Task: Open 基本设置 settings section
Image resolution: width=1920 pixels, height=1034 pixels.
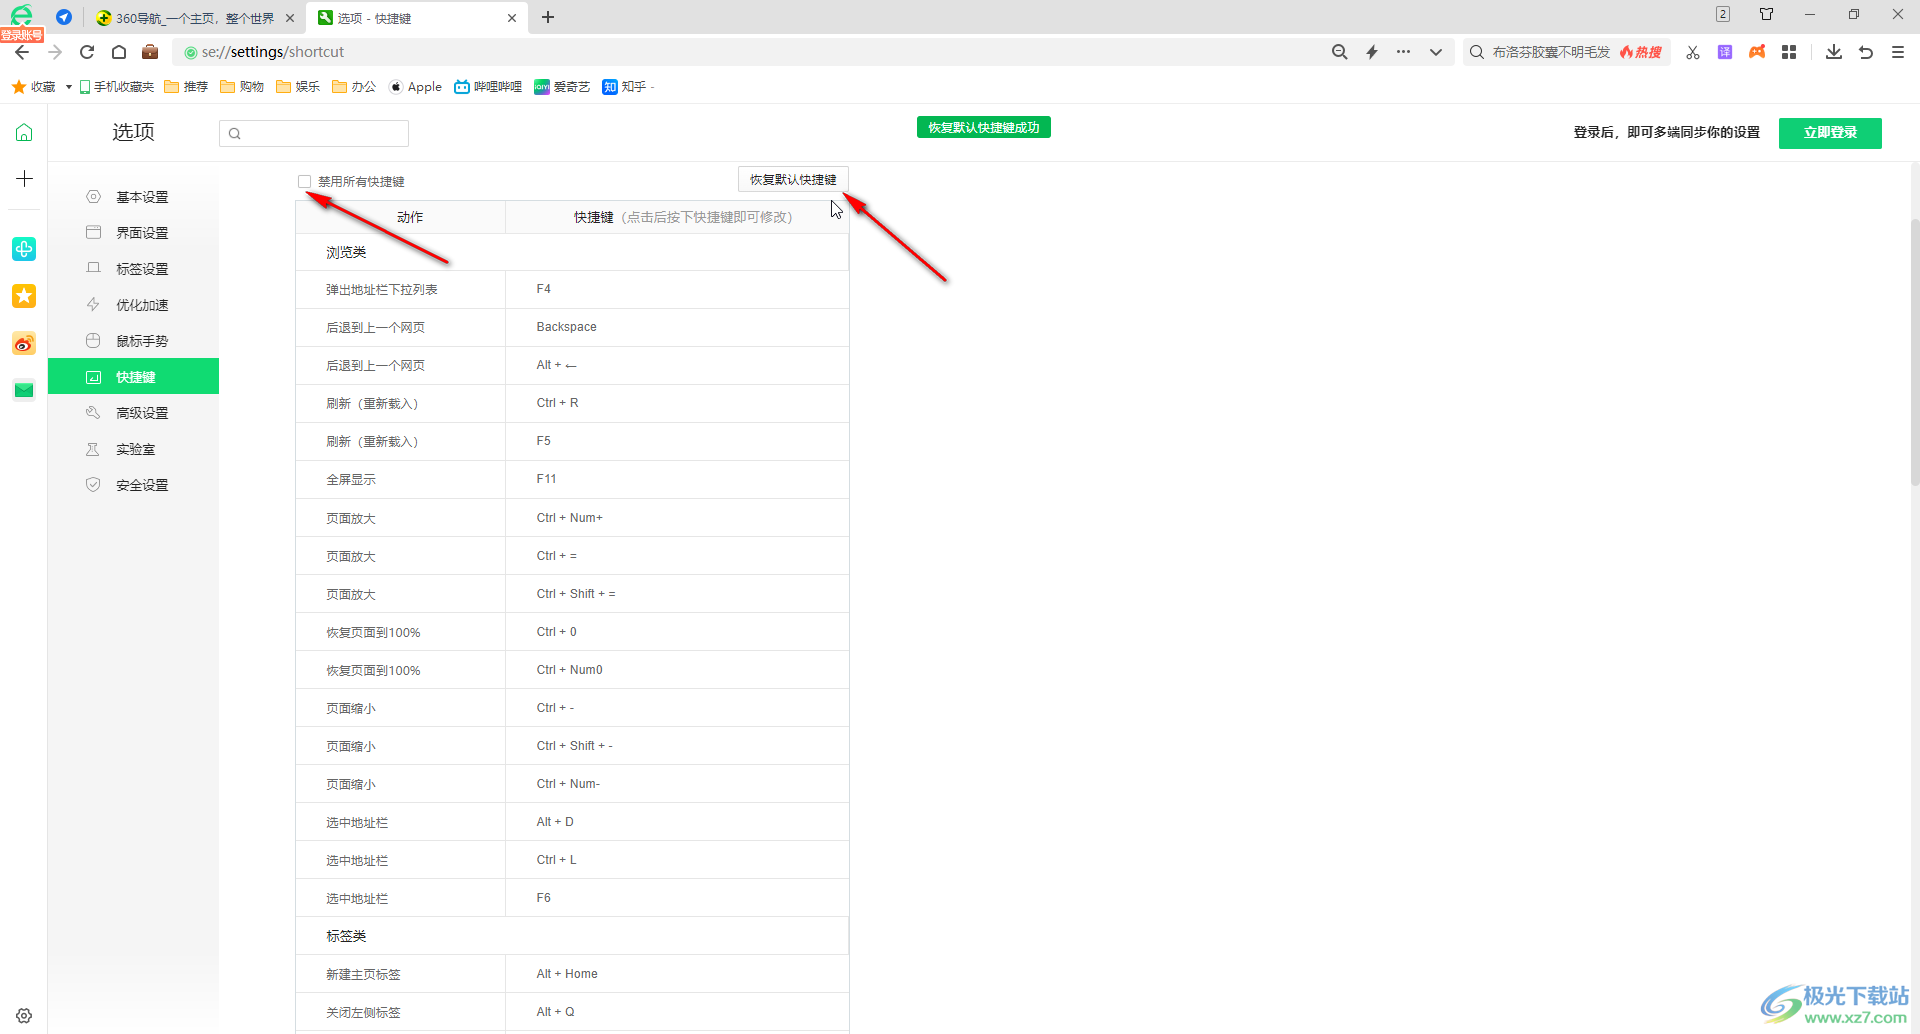Action: click(x=134, y=197)
